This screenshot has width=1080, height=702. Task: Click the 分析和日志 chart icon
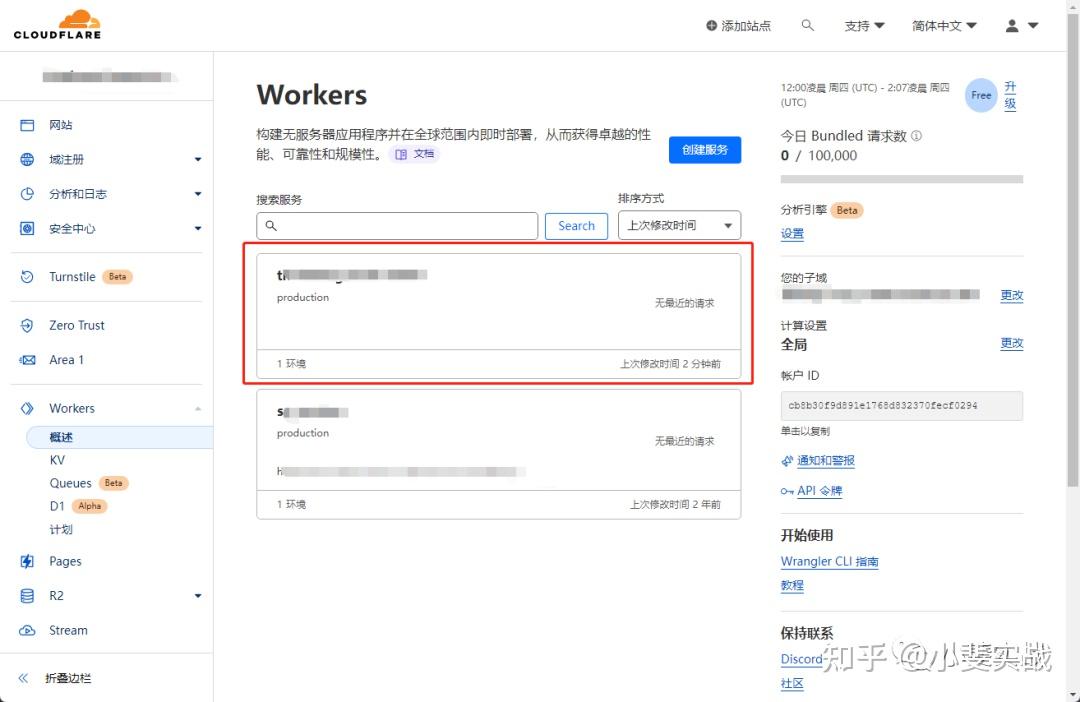27,194
